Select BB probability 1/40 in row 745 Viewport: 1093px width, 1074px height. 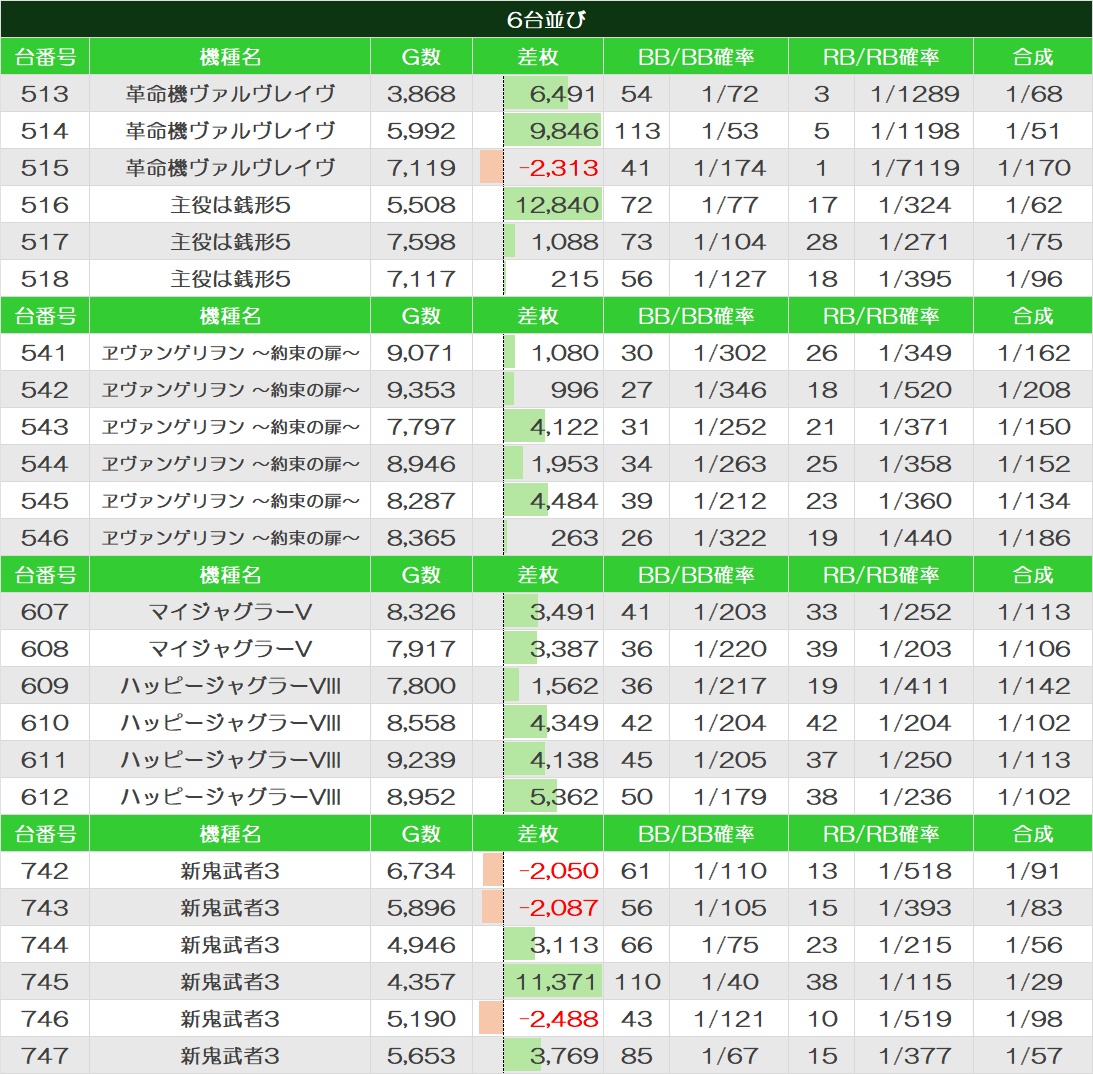point(729,981)
